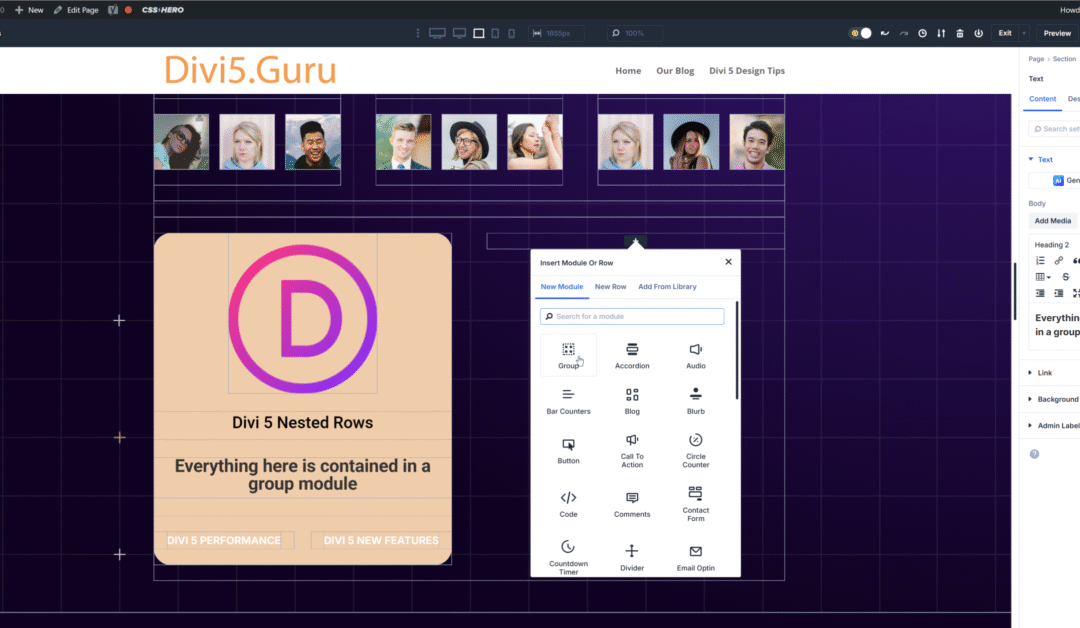Click the Preview button
Viewport: 1080px width, 628px height.
[1057, 33]
